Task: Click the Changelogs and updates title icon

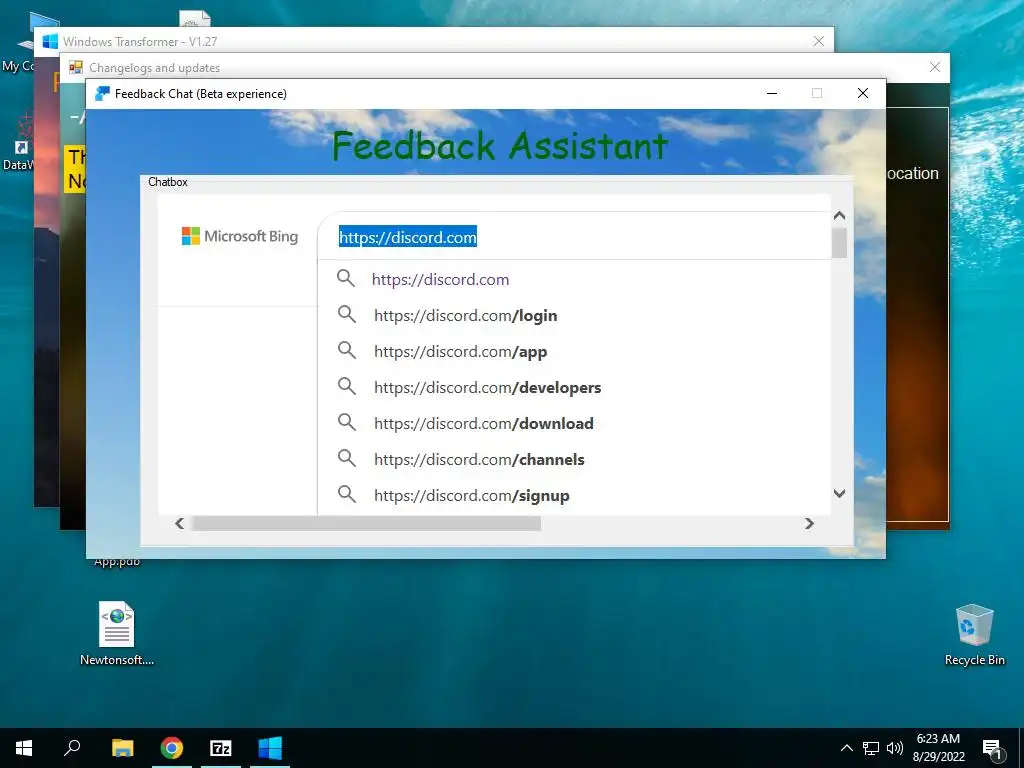Action: pos(76,67)
